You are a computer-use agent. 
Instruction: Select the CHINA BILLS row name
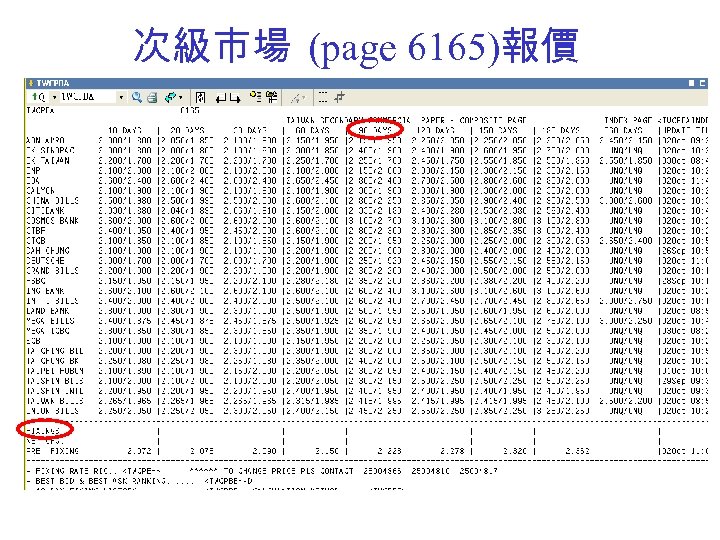click(x=52, y=201)
